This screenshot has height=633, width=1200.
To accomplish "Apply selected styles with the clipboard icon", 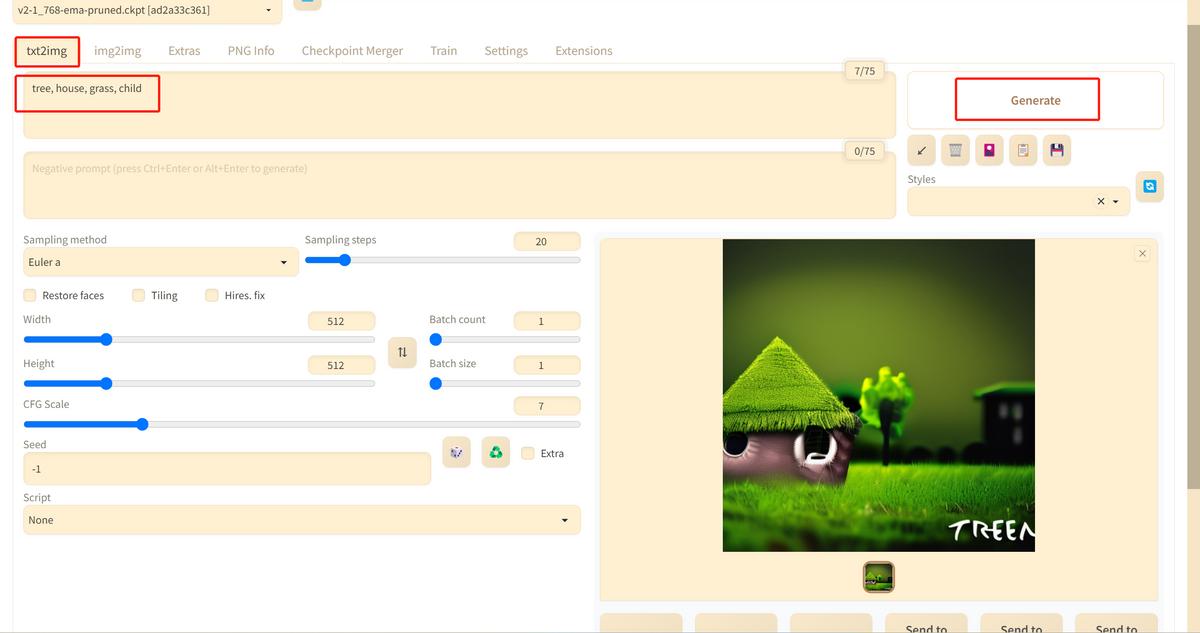I will 1023,151.
